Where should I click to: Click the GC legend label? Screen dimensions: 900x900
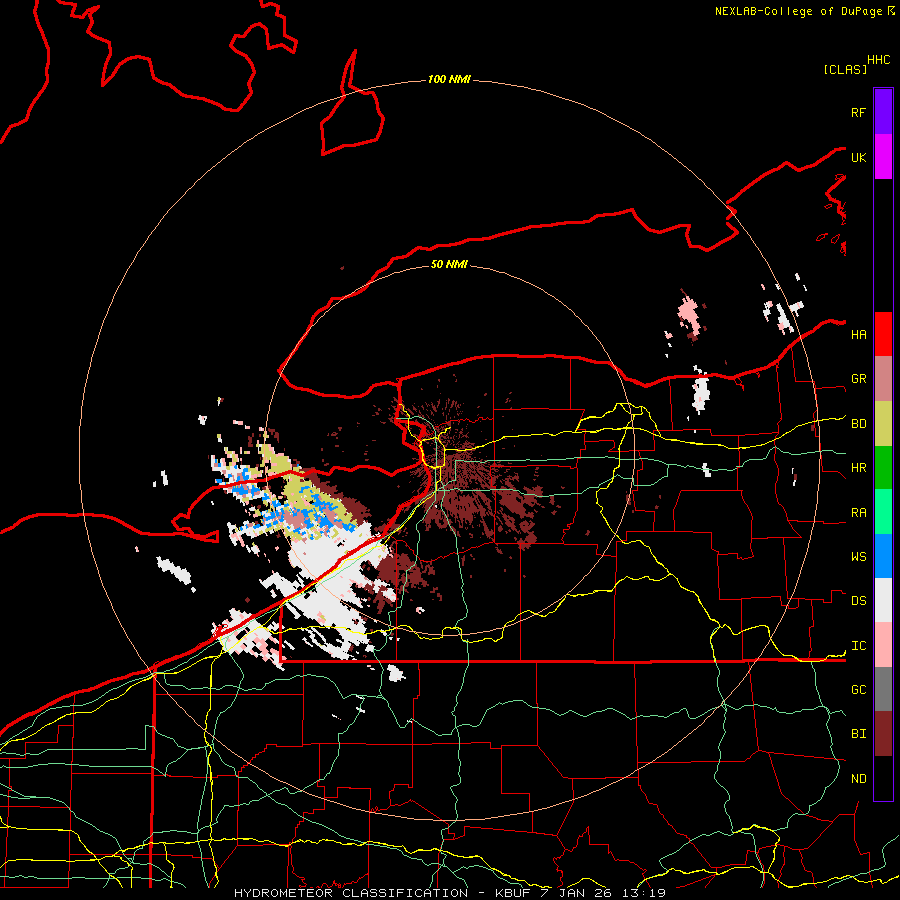(x=858, y=690)
